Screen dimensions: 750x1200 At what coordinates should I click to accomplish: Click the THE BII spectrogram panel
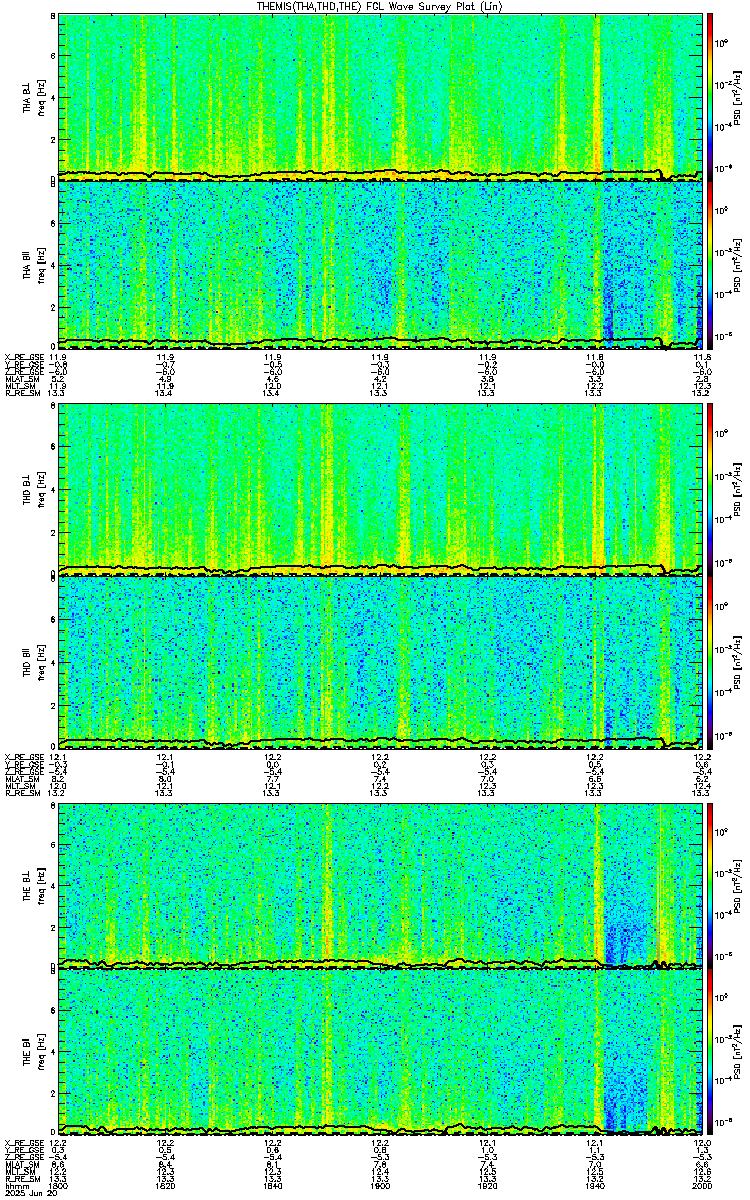pos(380,1052)
